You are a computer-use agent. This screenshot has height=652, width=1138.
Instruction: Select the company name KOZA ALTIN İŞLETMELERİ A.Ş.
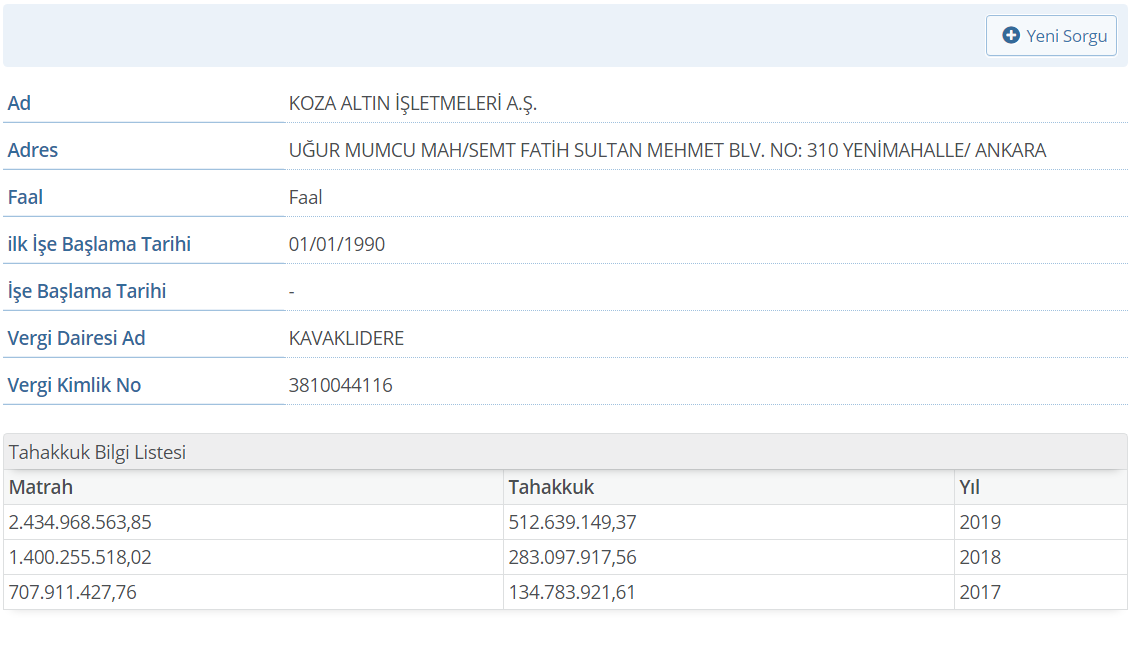coord(413,103)
